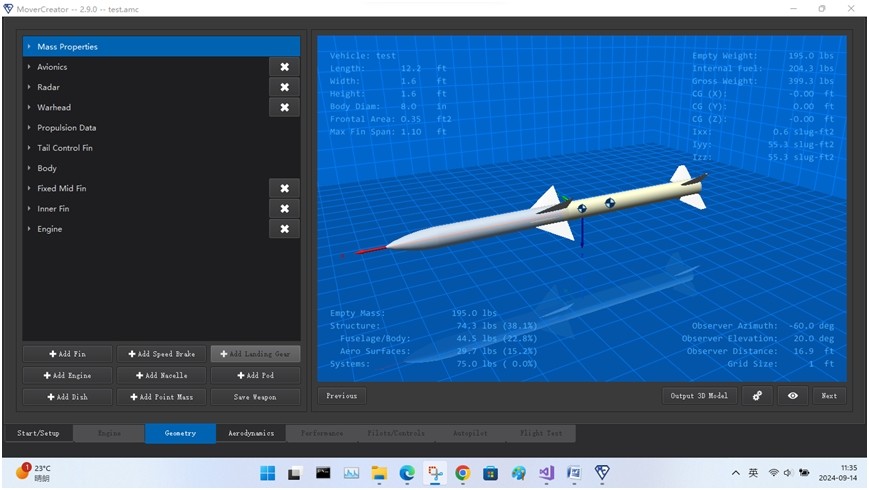This screenshot has width=869, height=490.
Task: Click the Add Pod button
Action: [x=255, y=375]
